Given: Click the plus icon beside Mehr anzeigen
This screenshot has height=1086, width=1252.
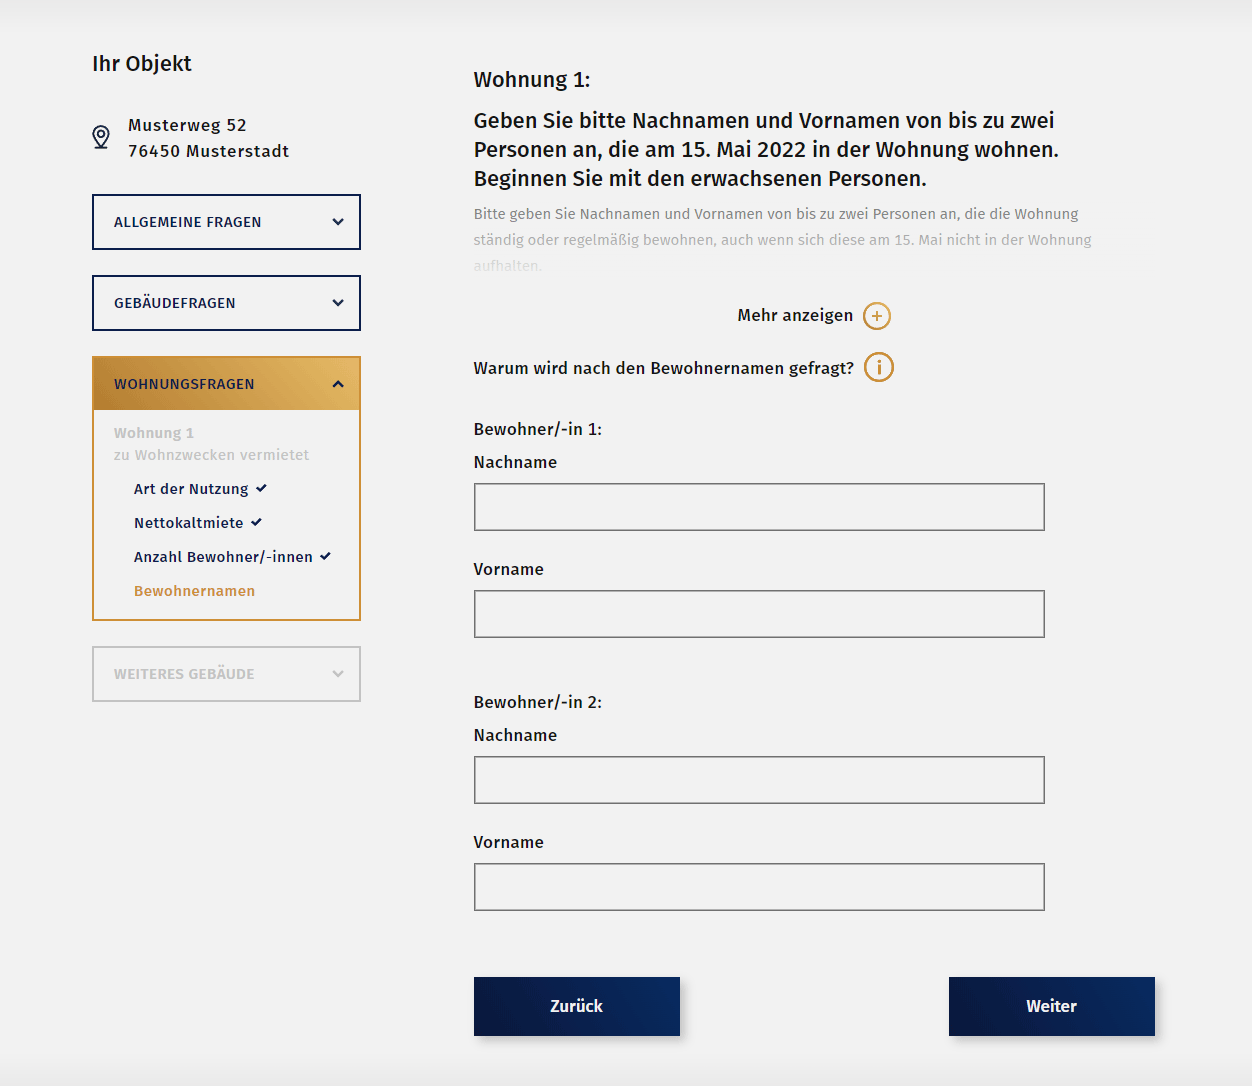Looking at the screenshot, I should (877, 316).
